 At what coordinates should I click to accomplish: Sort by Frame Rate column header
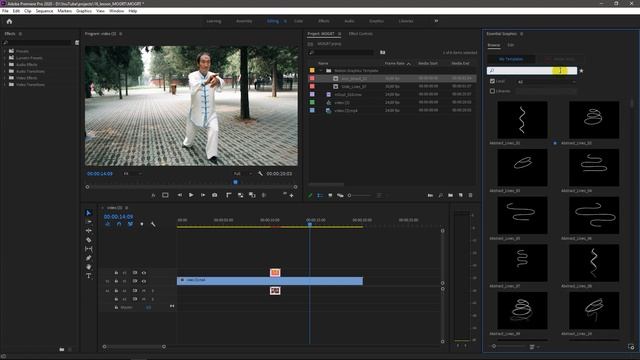395,63
